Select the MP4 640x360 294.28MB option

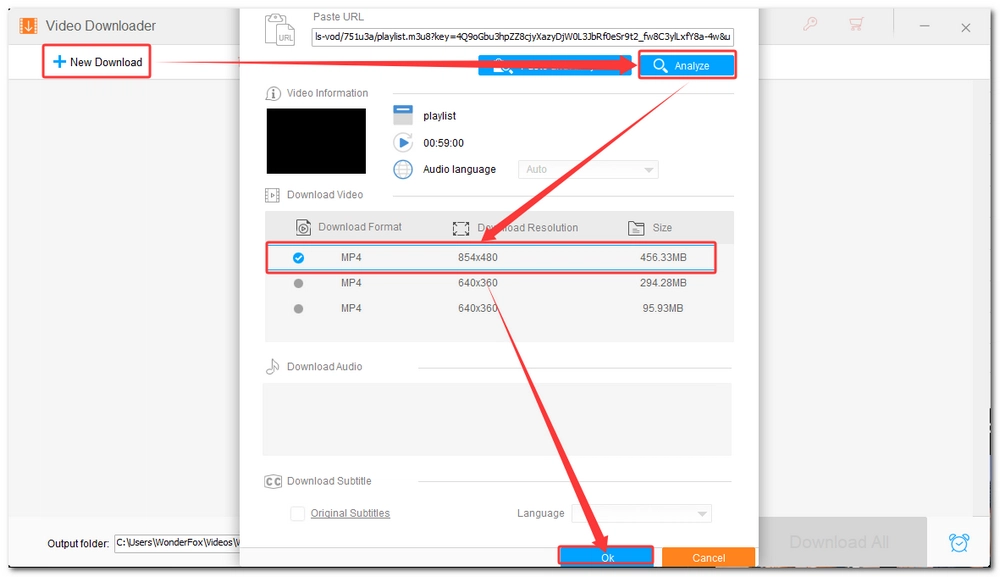tap(298, 283)
